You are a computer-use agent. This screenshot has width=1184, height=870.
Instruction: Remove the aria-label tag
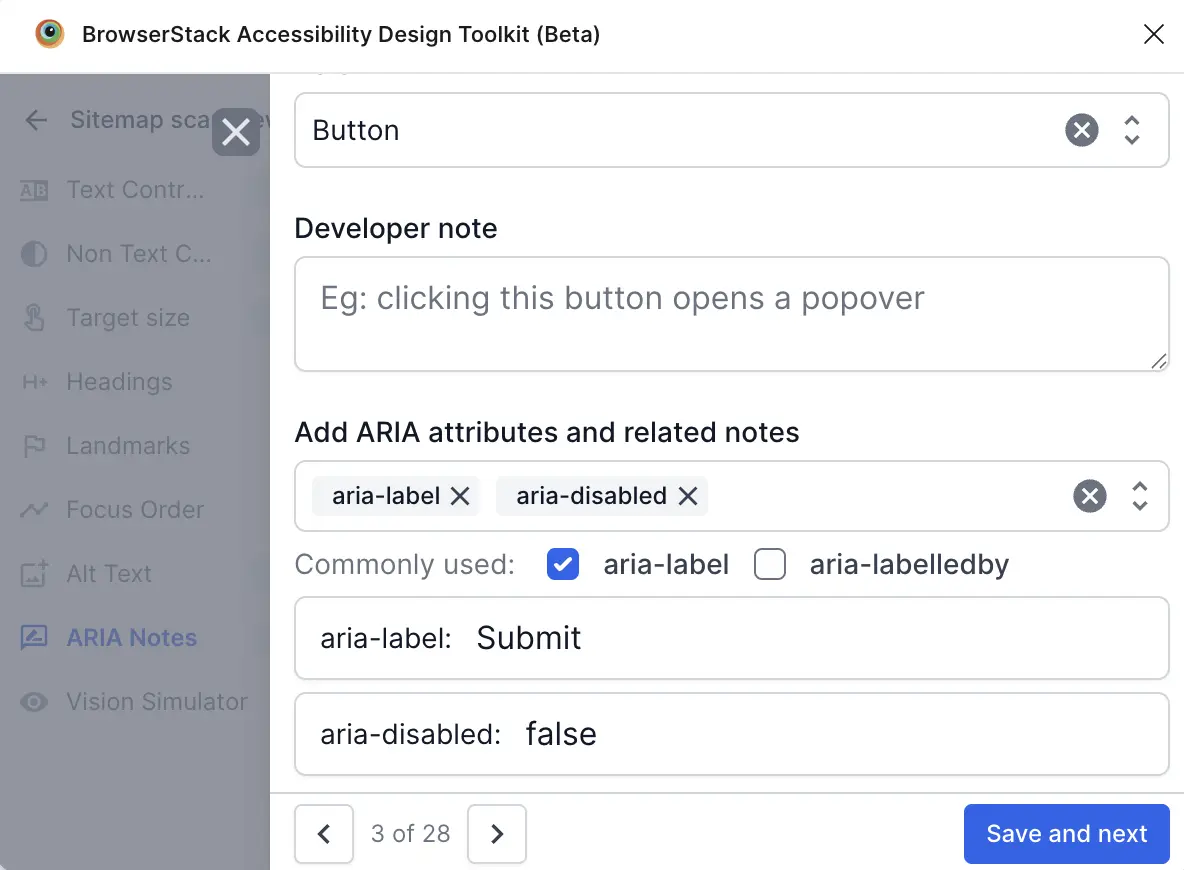[460, 496]
